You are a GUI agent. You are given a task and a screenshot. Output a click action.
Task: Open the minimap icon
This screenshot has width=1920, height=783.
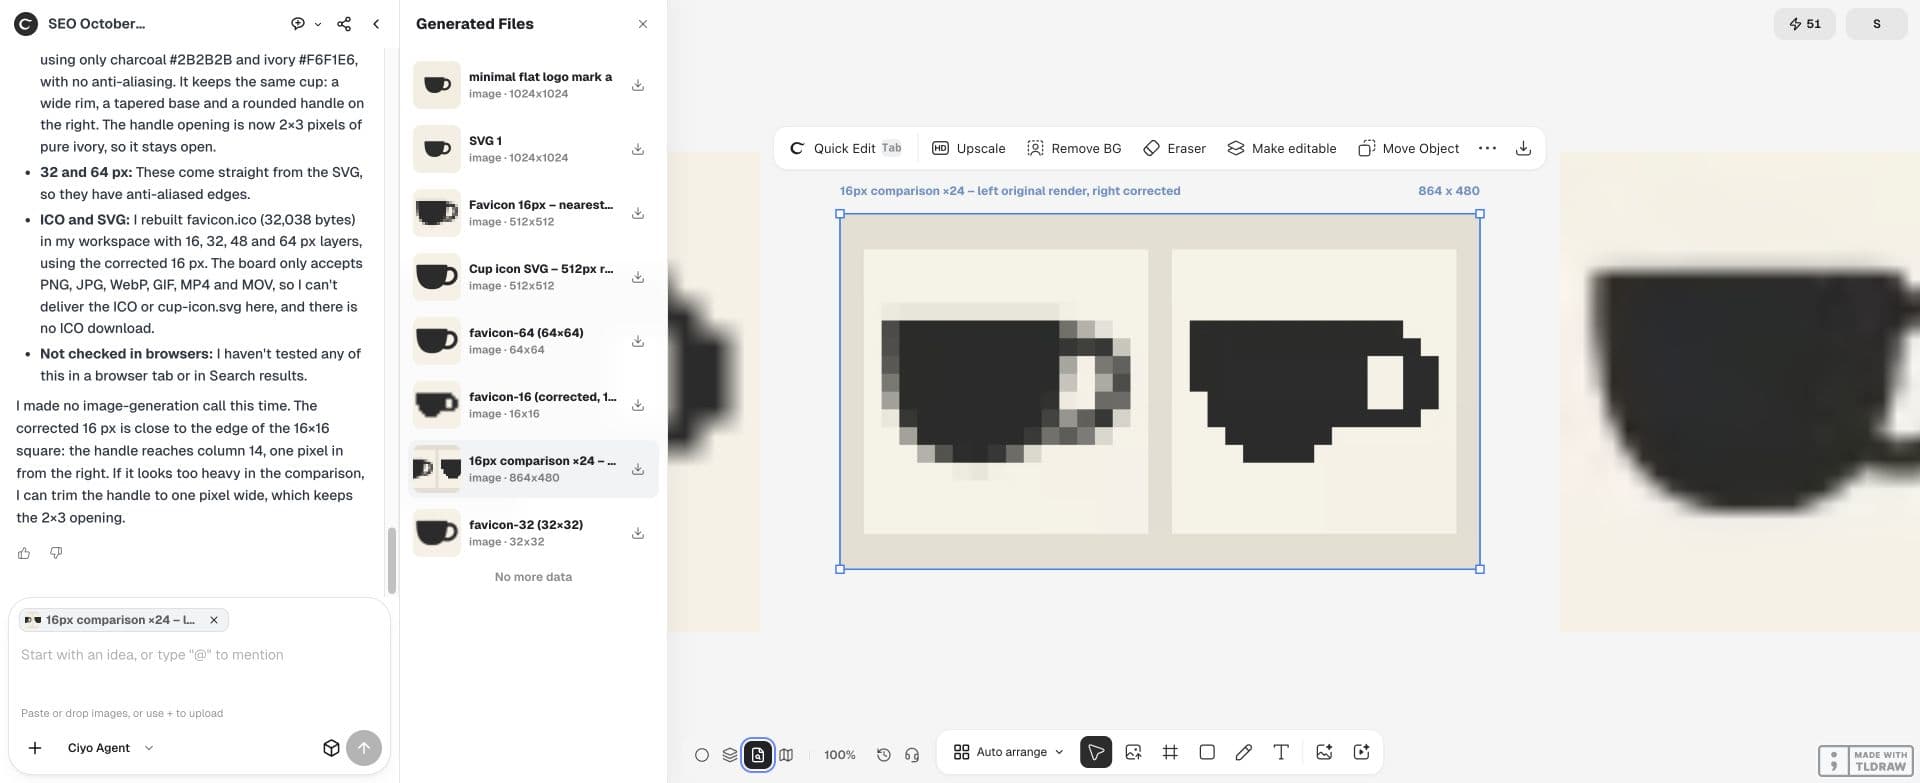pos(786,755)
